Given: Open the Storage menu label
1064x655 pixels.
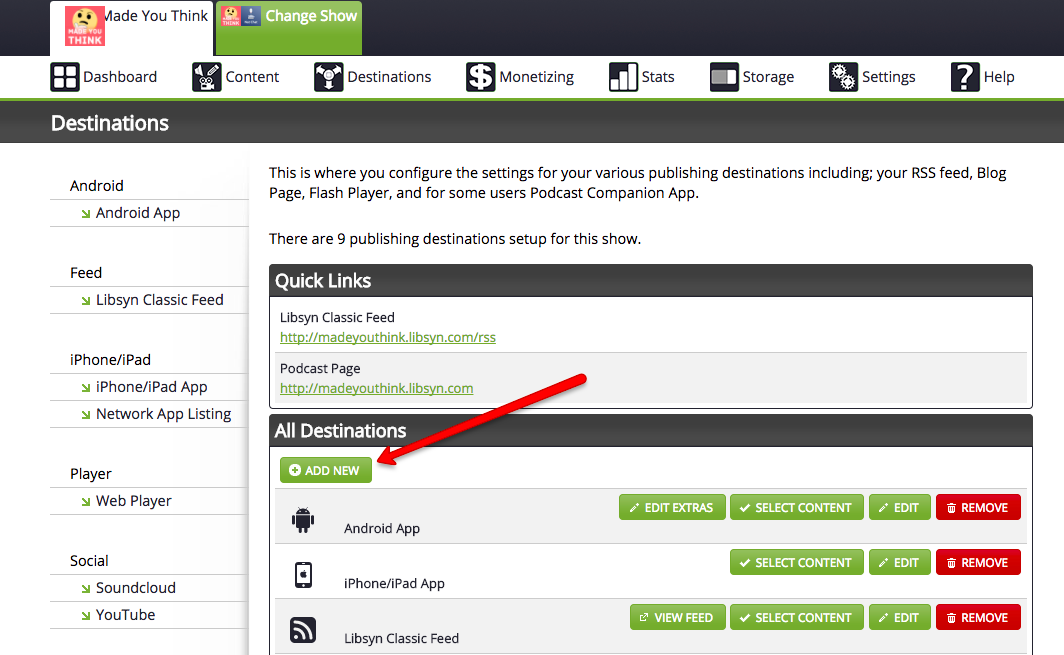Looking at the screenshot, I should [x=768, y=77].
